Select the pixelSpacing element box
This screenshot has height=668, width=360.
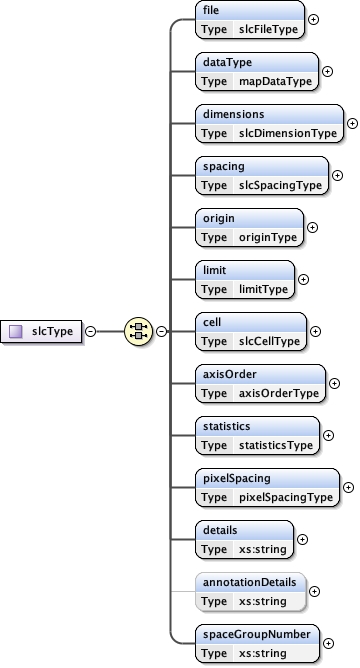click(x=268, y=487)
